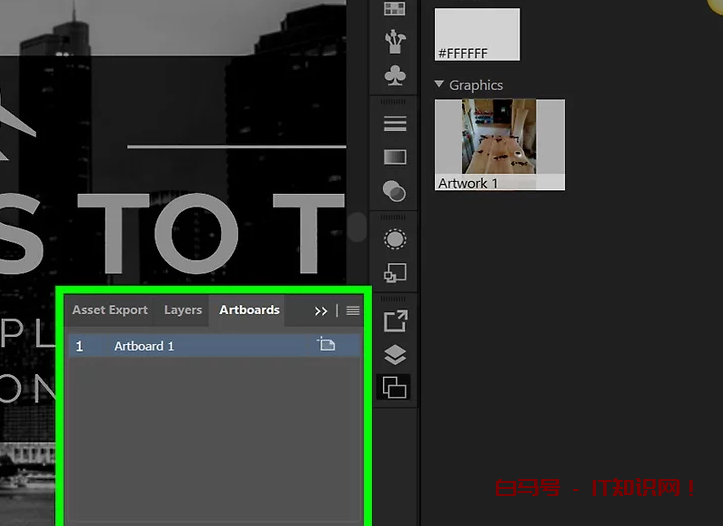This screenshot has height=526, width=723.
Task: Open the Artboards panel flyout menu
Action: (x=353, y=311)
